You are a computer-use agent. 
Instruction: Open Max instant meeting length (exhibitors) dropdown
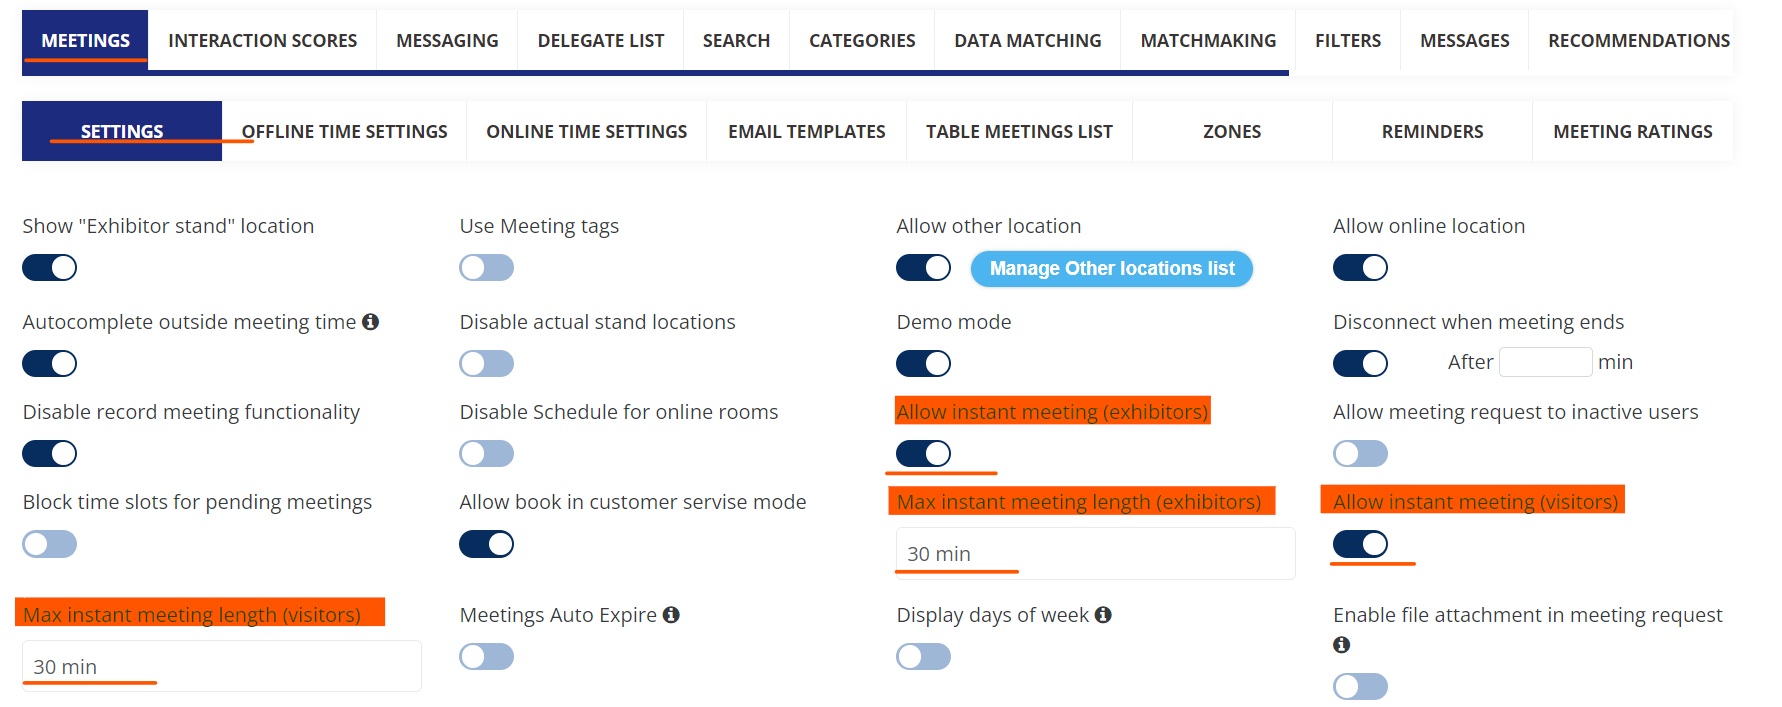click(x=1094, y=554)
